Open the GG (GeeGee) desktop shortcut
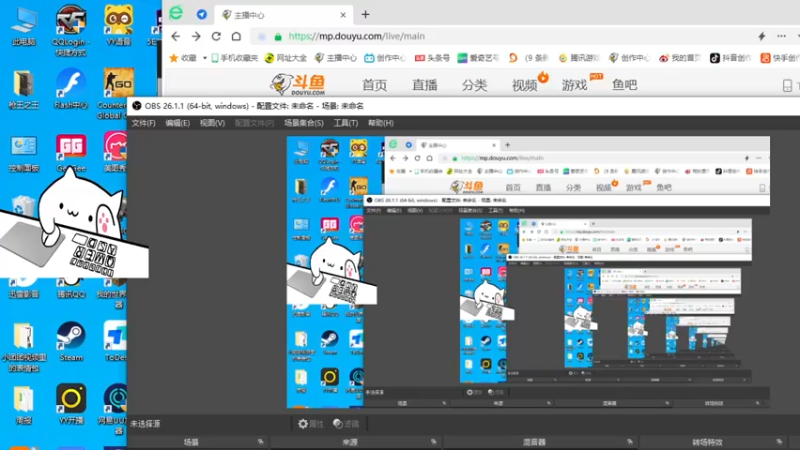The height and width of the screenshot is (450, 800). [71, 152]
